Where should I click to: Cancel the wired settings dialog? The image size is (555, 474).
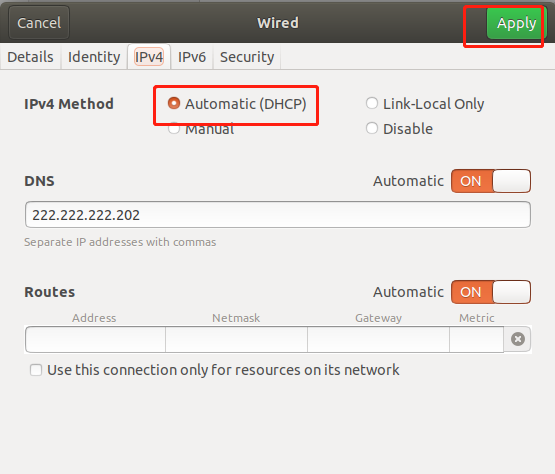click(x=39, y=23)
